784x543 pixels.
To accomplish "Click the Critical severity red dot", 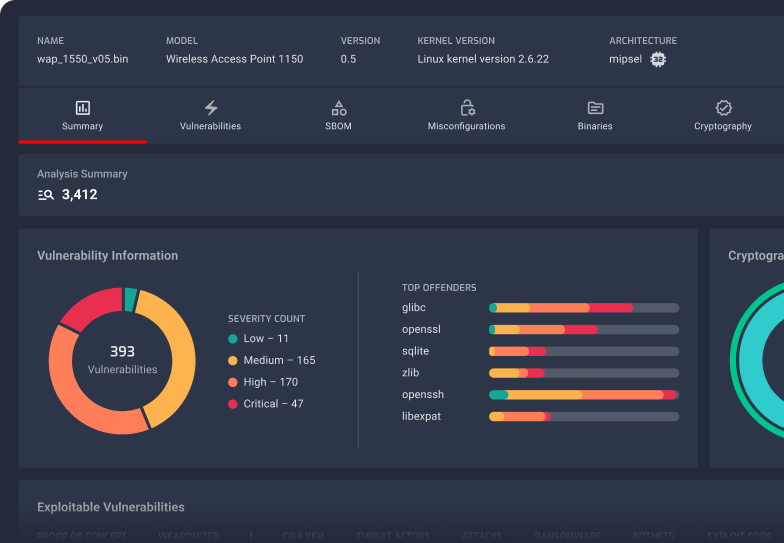I will 232,404.
